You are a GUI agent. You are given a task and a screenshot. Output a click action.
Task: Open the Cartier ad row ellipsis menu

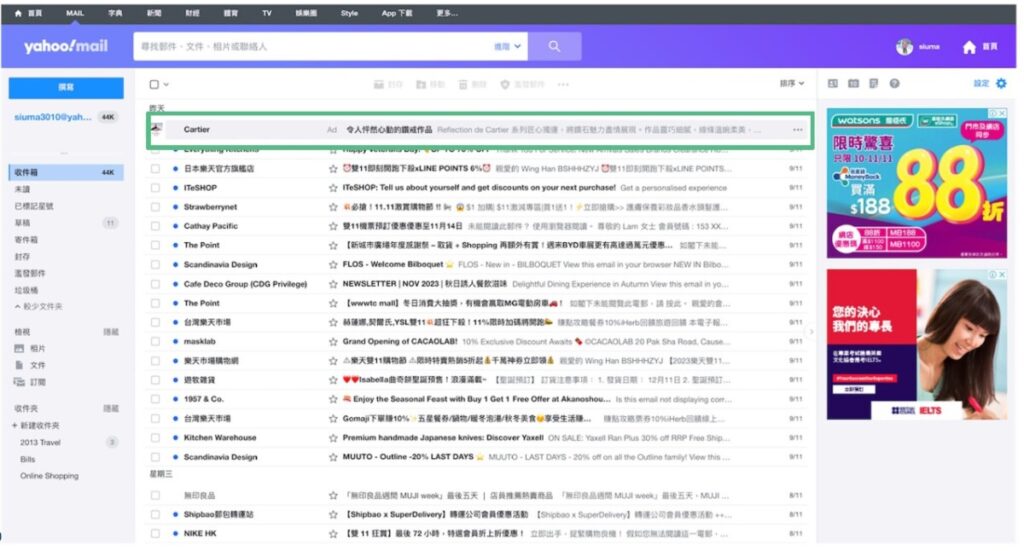coord(797,130)
